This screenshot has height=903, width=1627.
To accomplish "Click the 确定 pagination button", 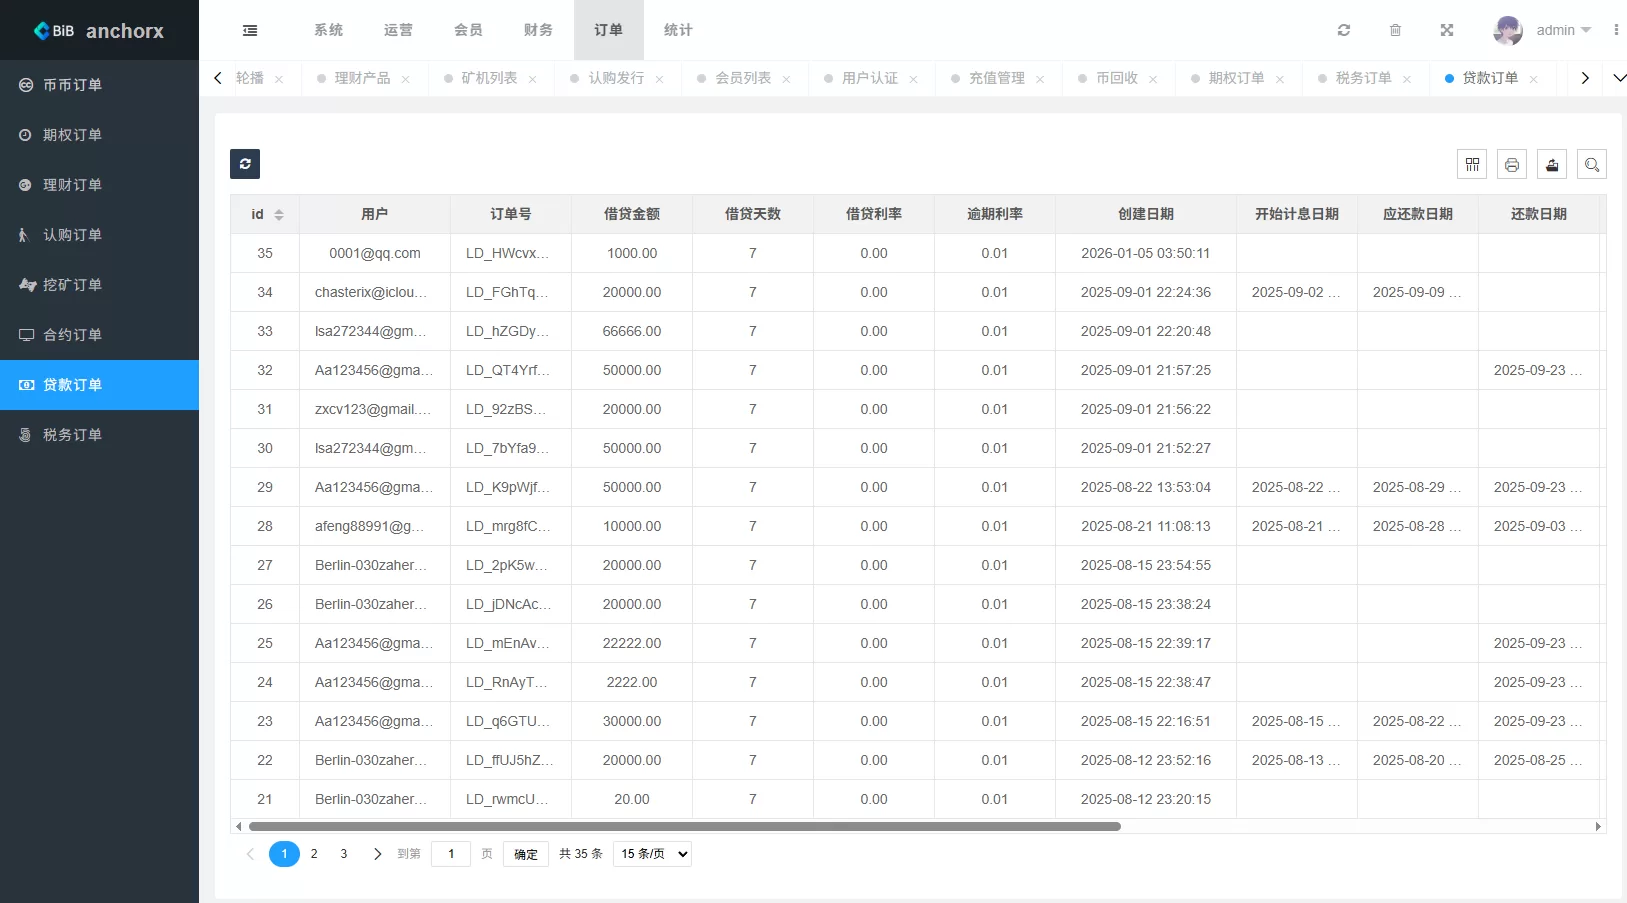I will (525, 854).
